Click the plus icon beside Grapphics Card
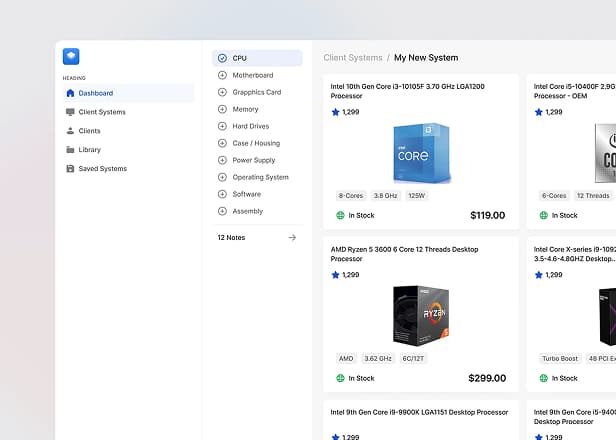The height and width of the screenshot is (440, 616). 222,92
